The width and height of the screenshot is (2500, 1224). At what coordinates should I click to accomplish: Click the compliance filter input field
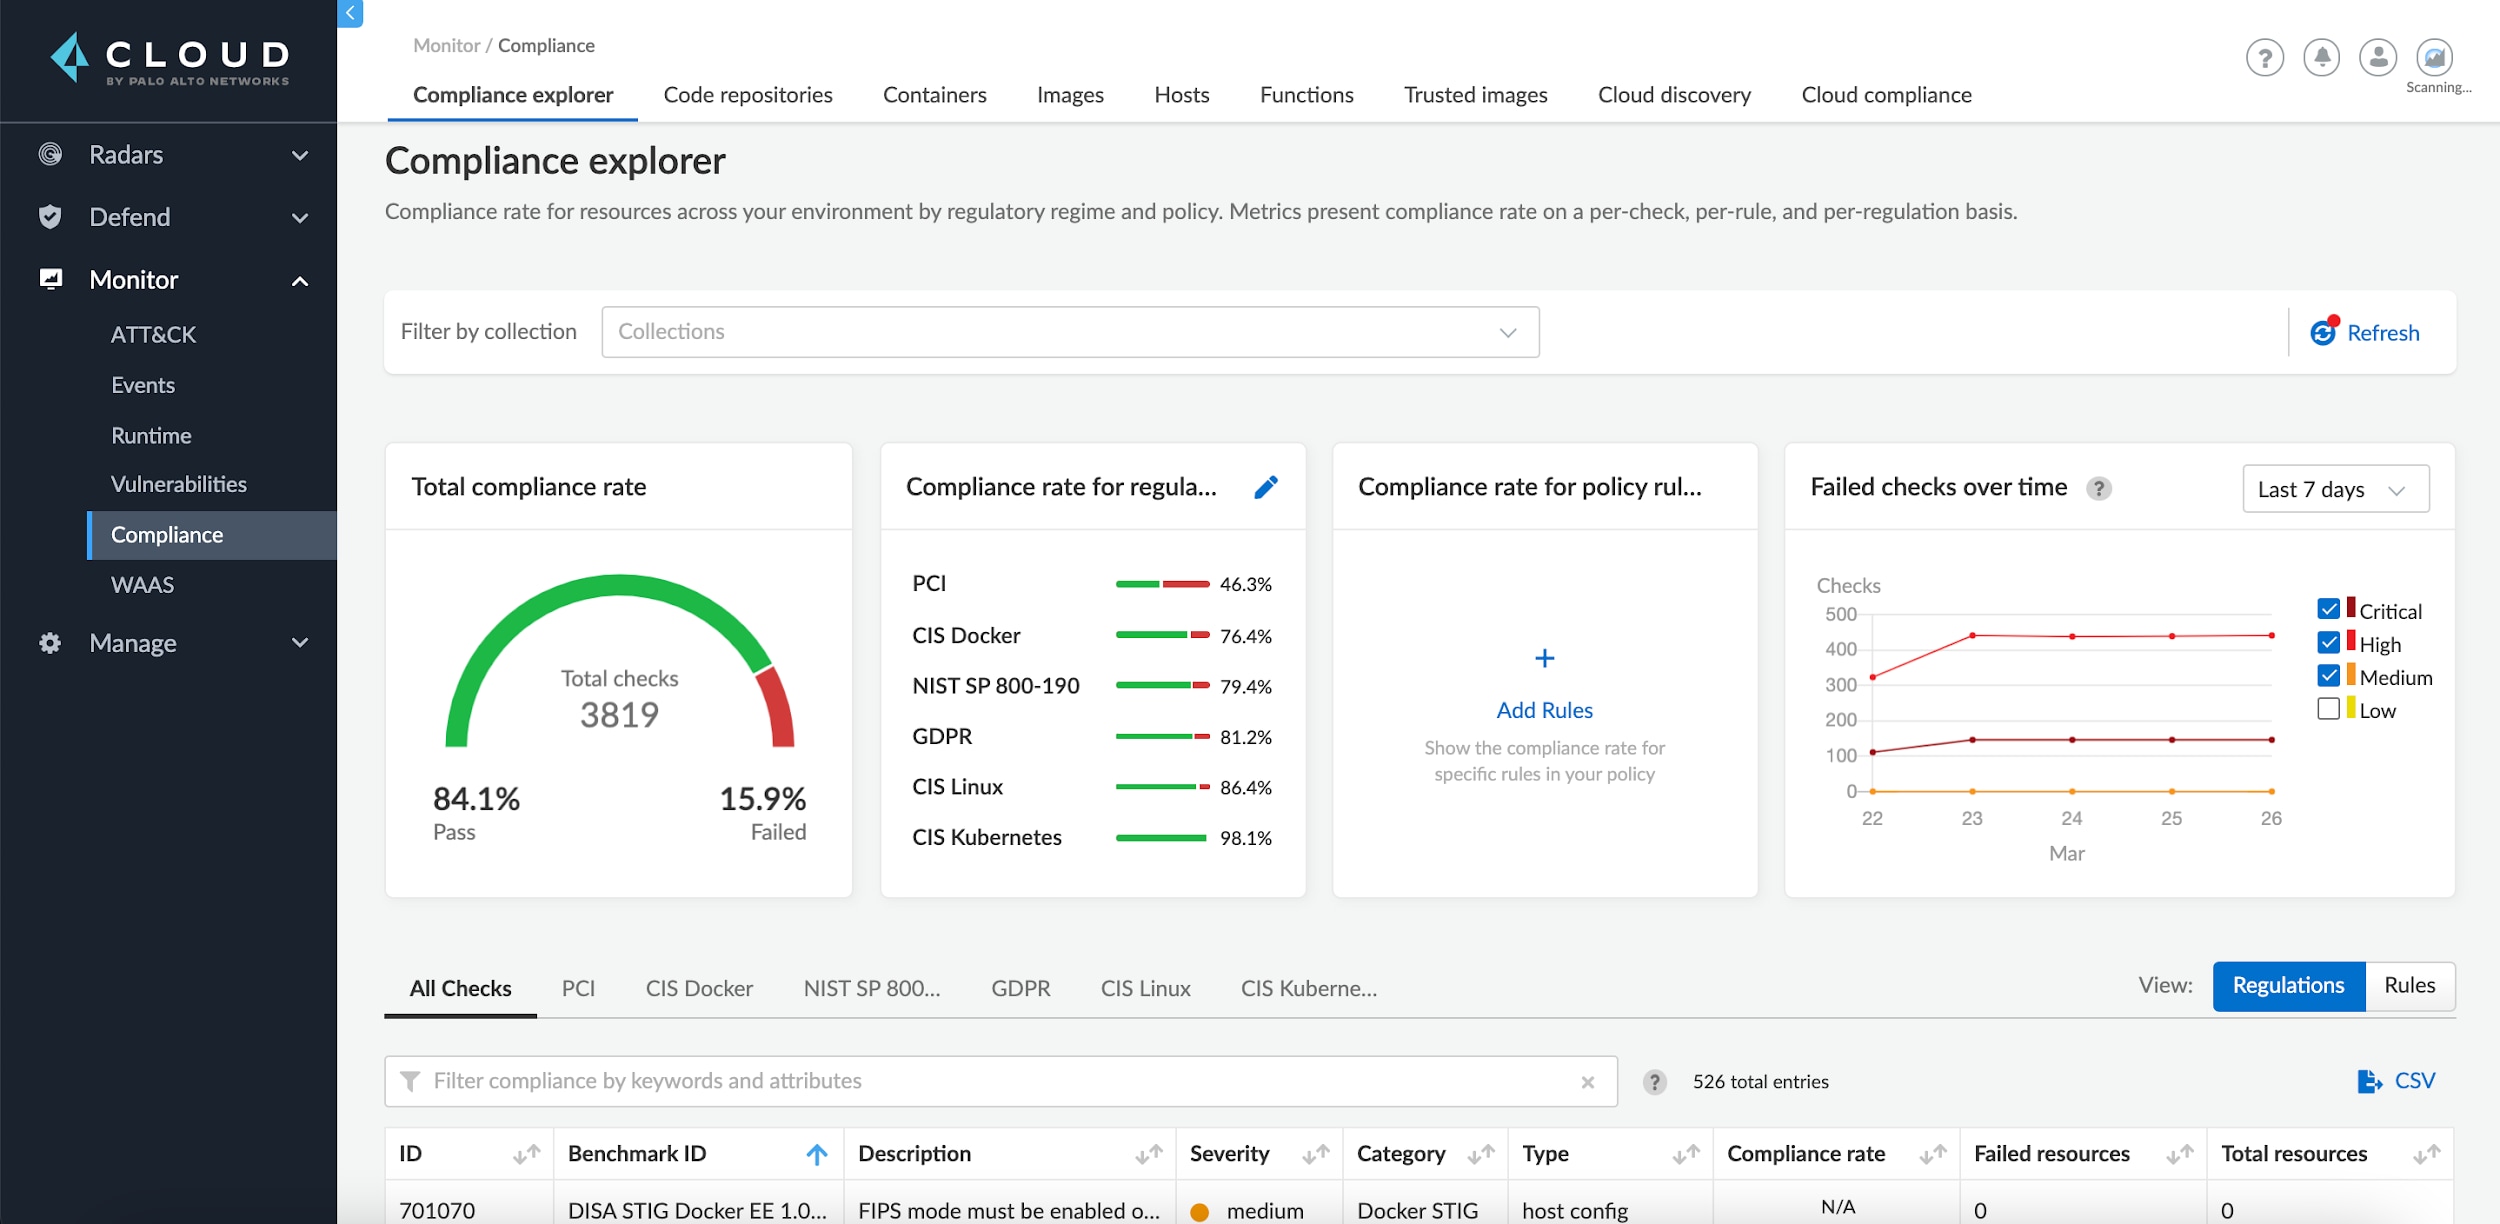pyautogui.click(x=1001, y=1081)
